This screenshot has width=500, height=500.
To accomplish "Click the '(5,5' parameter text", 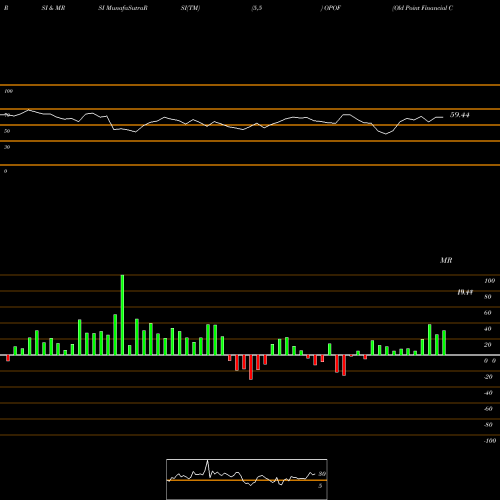I will click(x=257, y=8).
